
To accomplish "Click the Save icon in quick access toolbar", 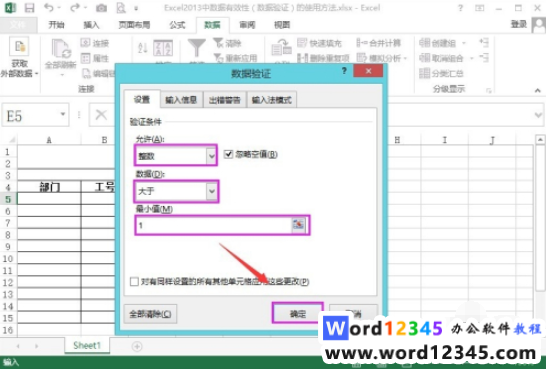I will (30, 8).
